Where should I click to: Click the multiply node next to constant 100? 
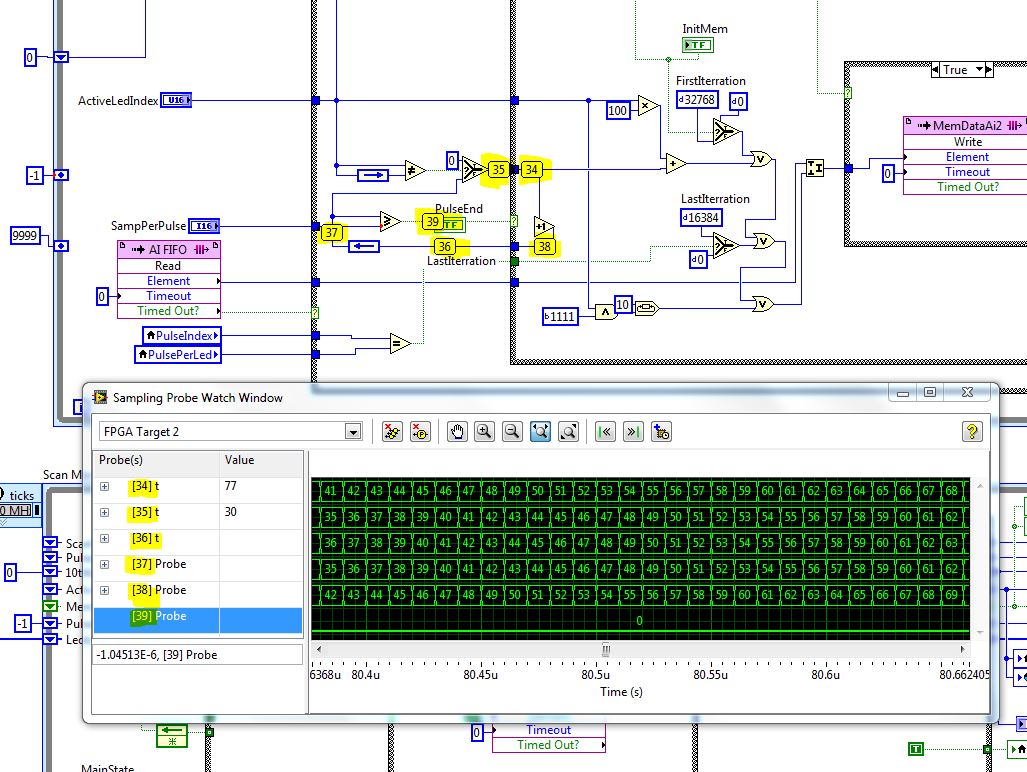pyautogui.click(x=648, y=105)
